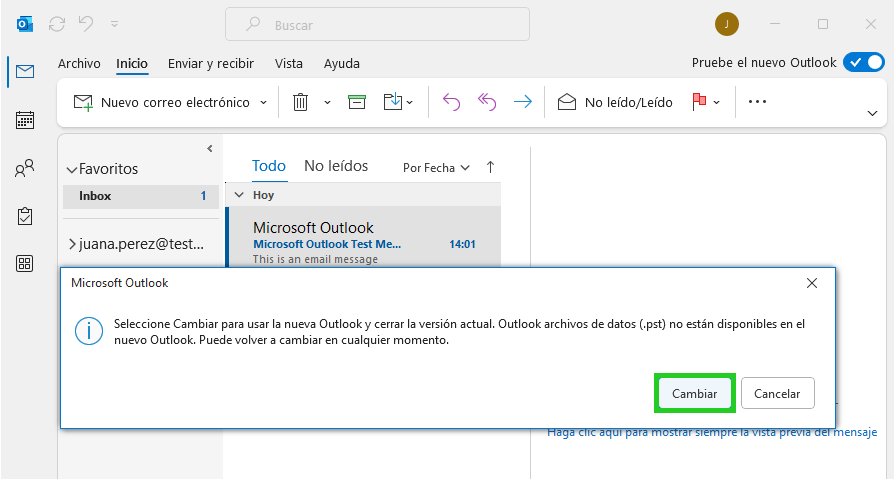Open Mail view in the sidebar
Screen dimensions: 894x479
(25, 72)
